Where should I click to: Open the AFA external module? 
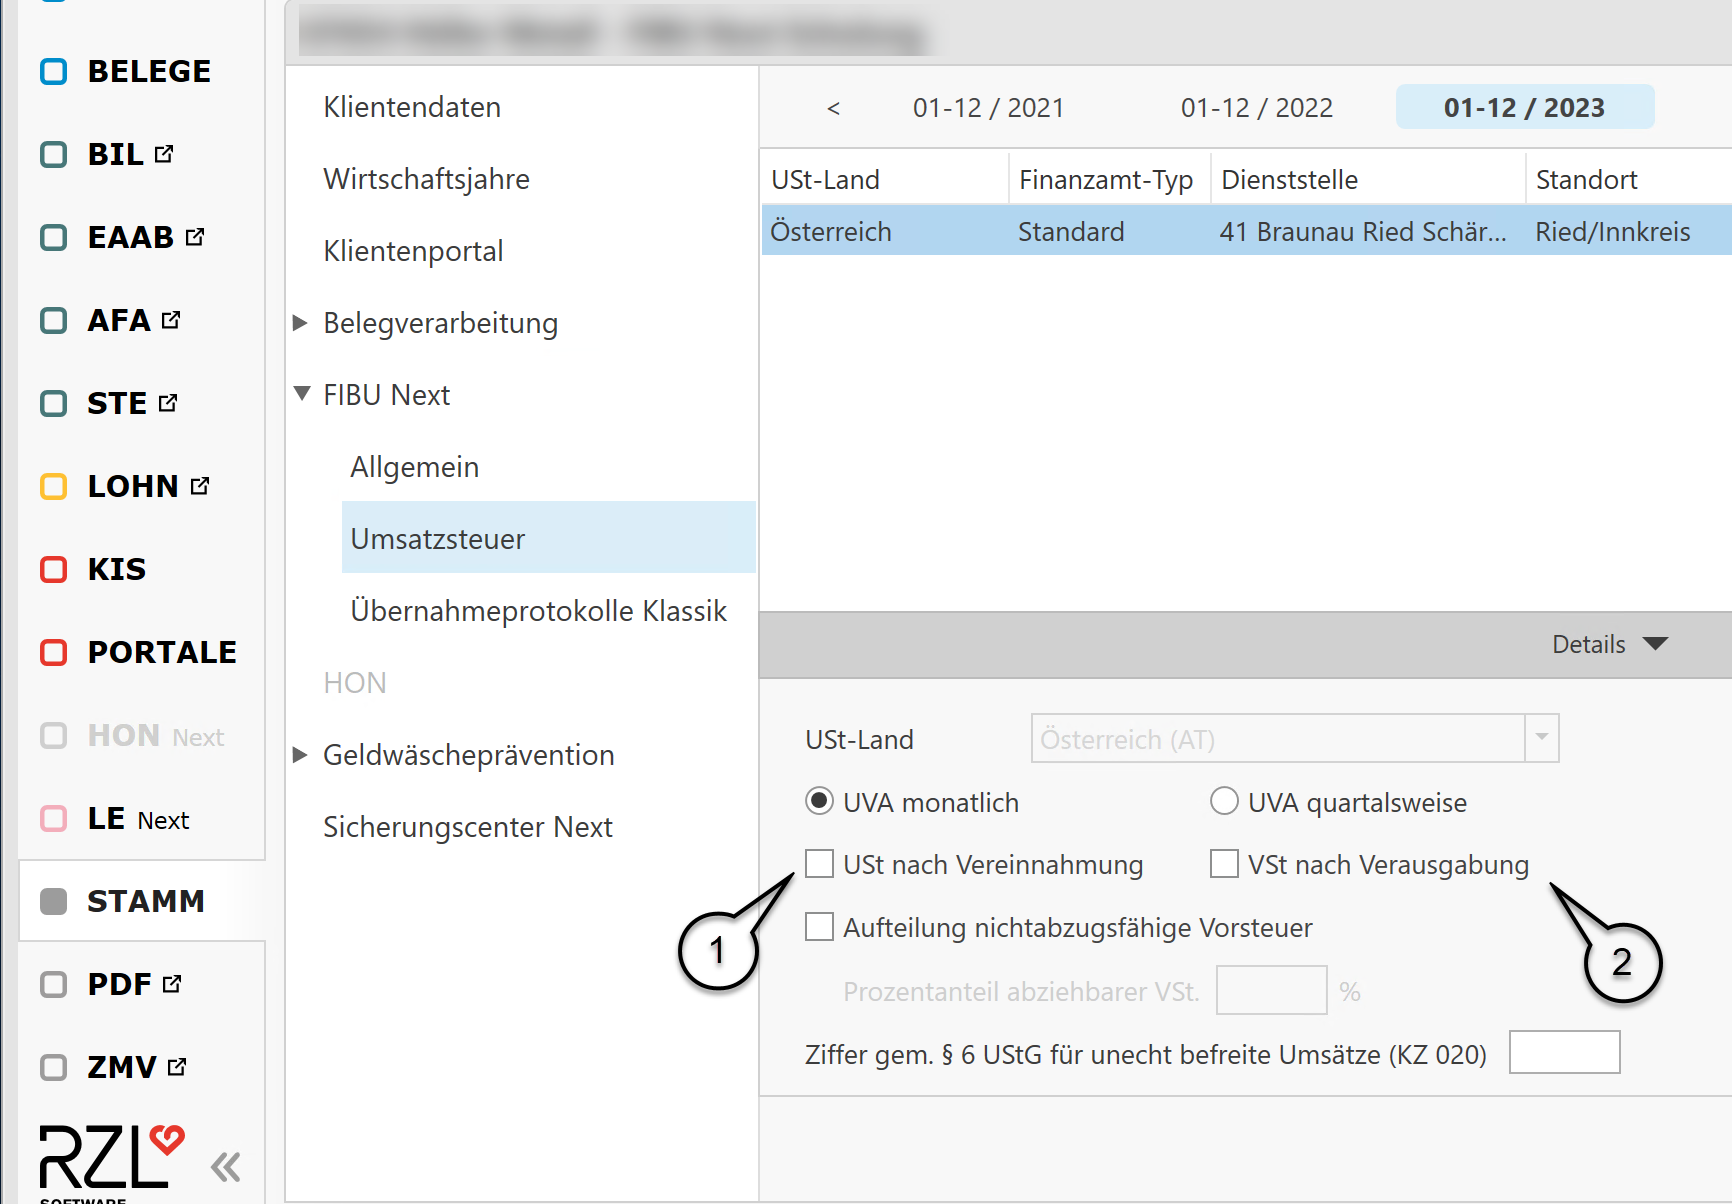tap(53, 321)
